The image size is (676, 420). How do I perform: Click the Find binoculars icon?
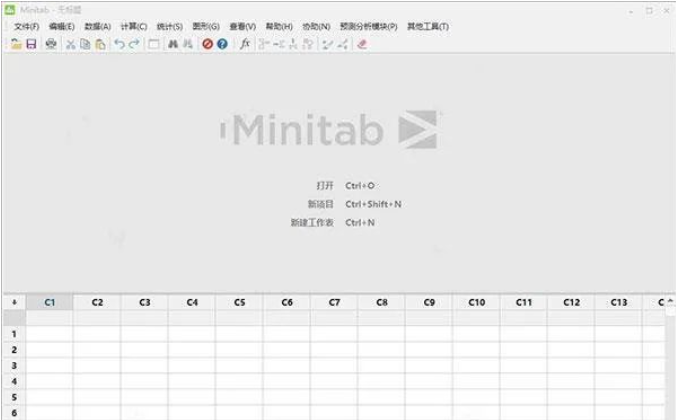tap(173, 44)
